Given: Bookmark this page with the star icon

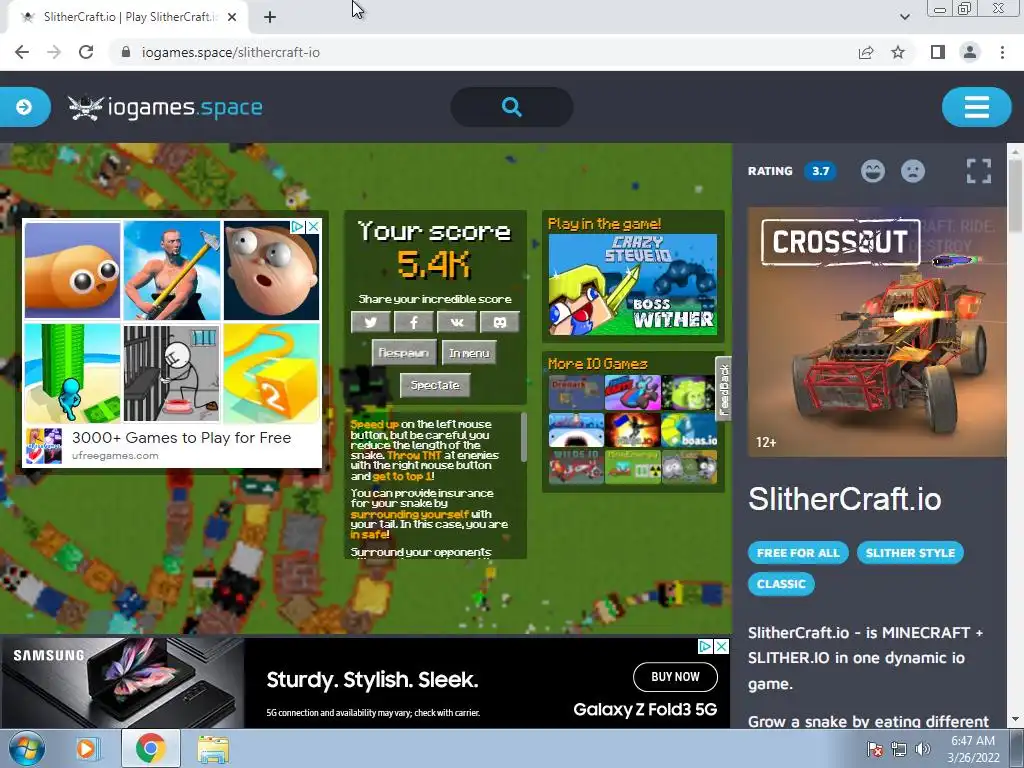Looking at the screenshot, I should 898,52.
